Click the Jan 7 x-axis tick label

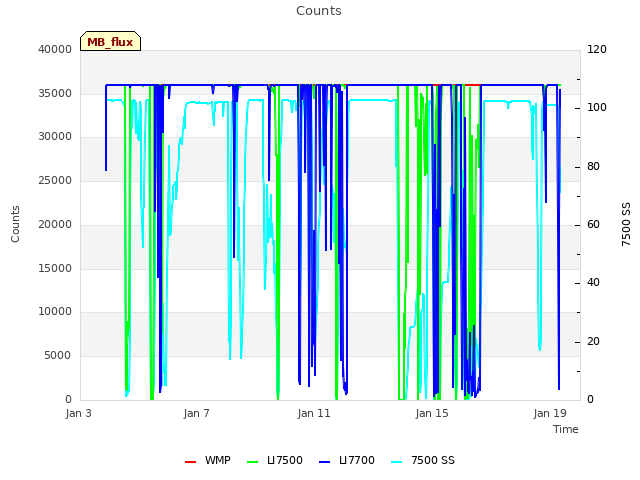(196, 413)
